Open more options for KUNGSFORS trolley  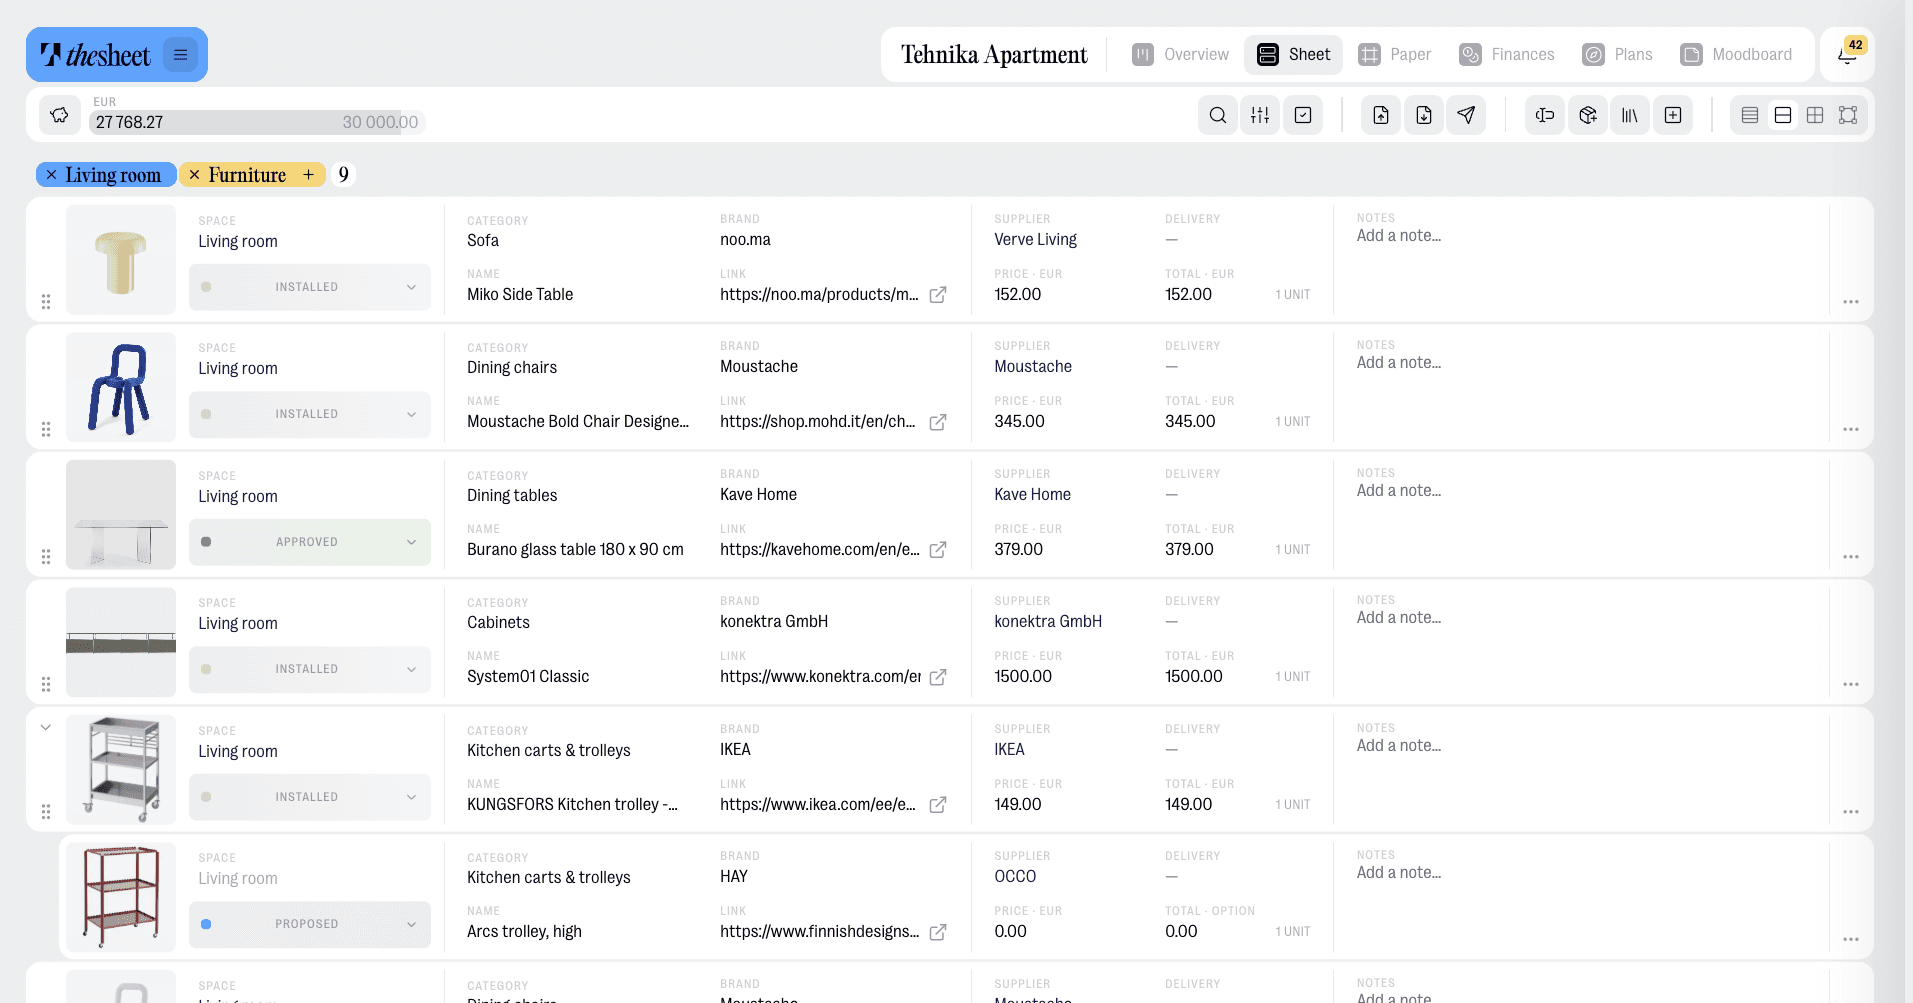coord(1851,812)
